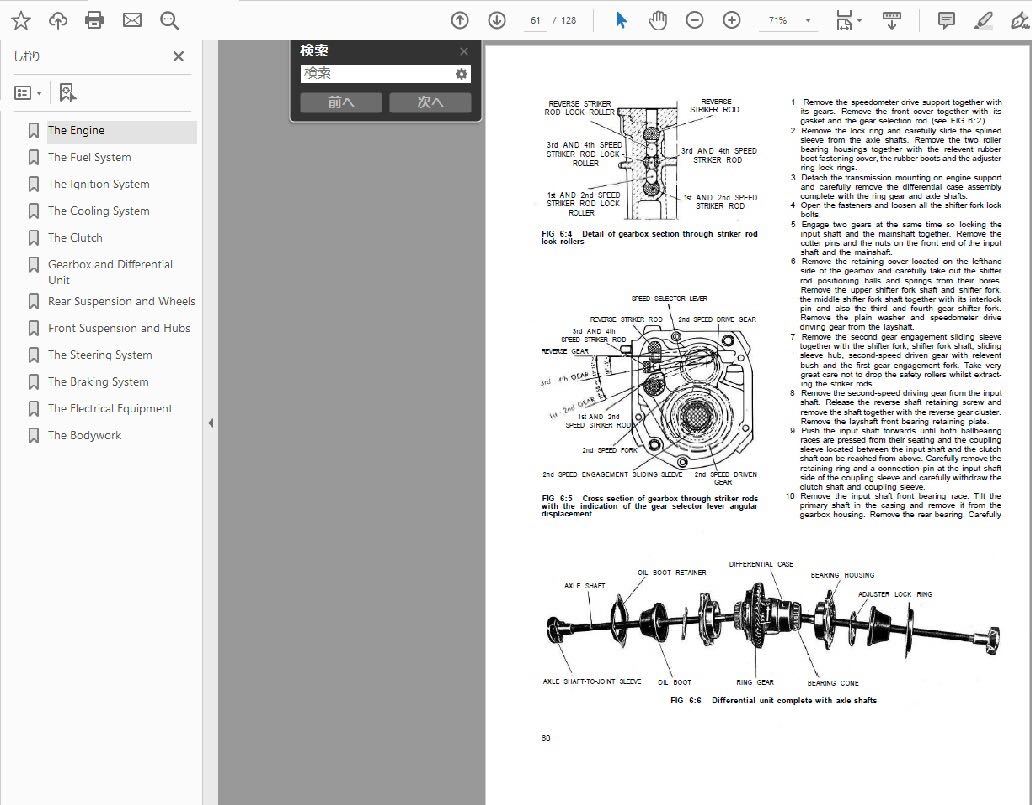Go to previous page with up arrow
This screenshot has height=805, width=1032.
(x=459, y=21)
